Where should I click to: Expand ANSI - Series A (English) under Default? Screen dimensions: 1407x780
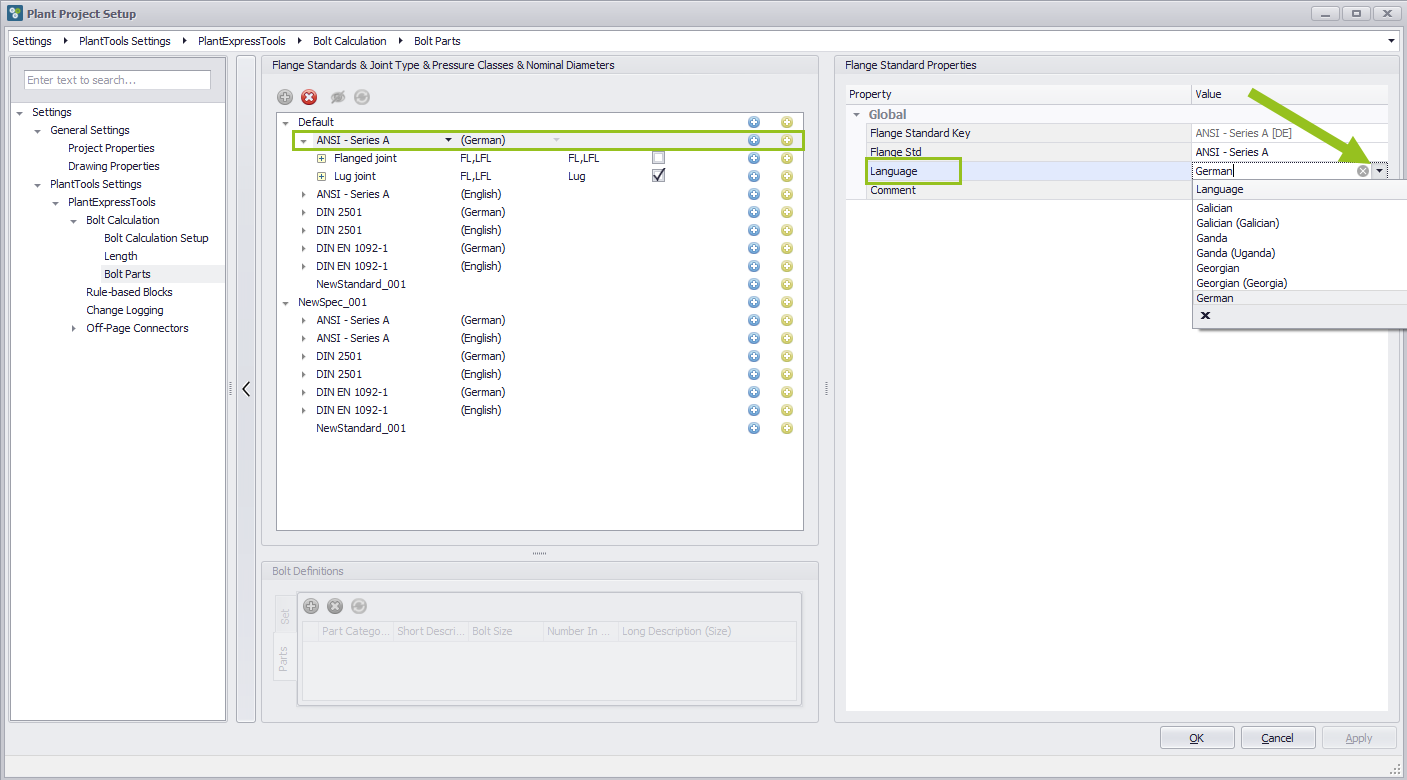coord(303,194)
